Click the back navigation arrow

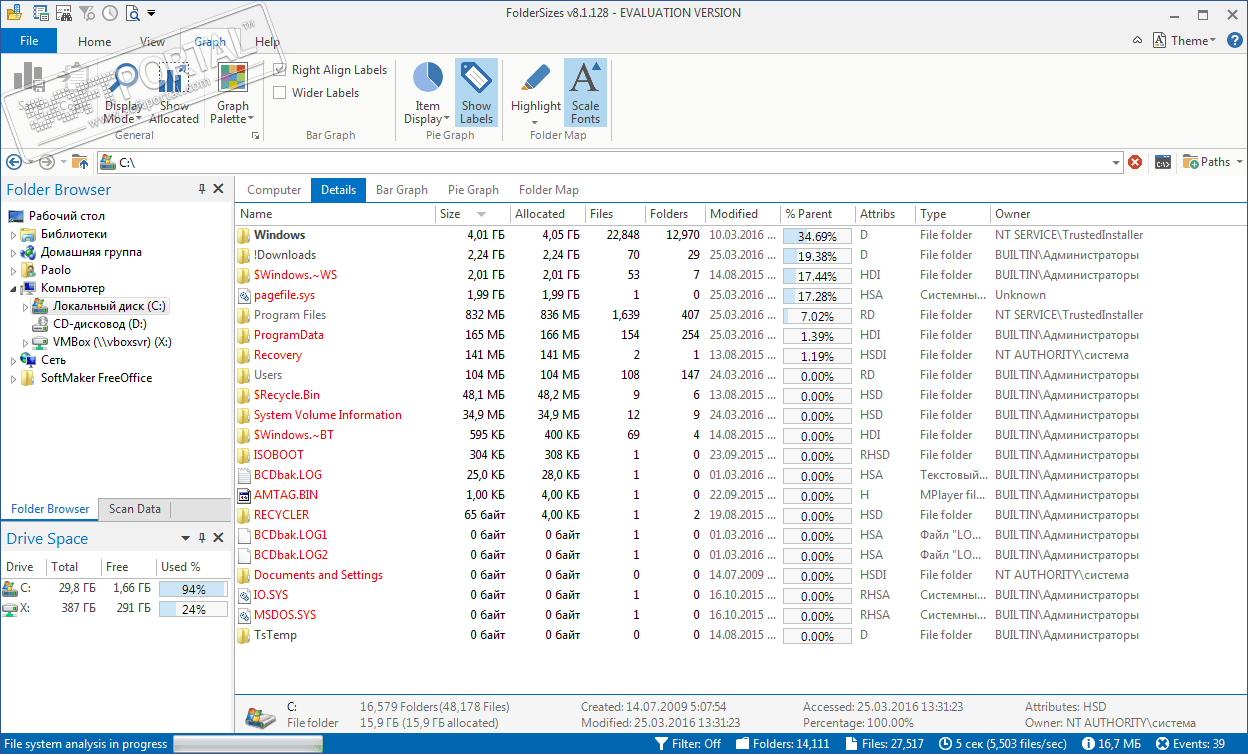(x=15, y=162)
